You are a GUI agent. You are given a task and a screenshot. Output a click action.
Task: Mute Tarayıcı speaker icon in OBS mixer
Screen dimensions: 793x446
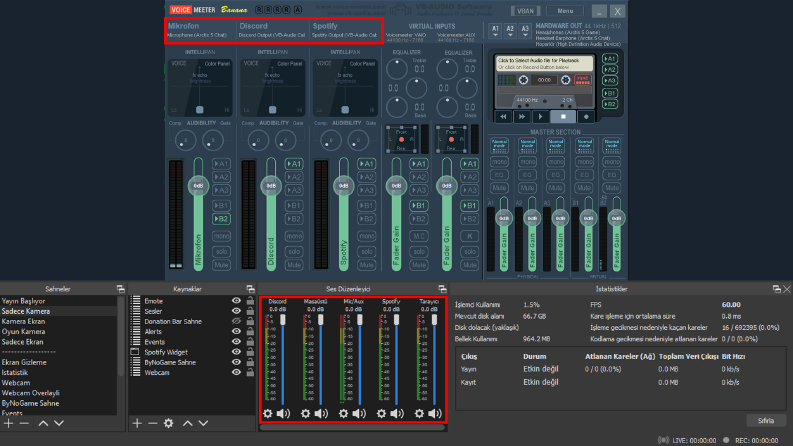point(435,414)
